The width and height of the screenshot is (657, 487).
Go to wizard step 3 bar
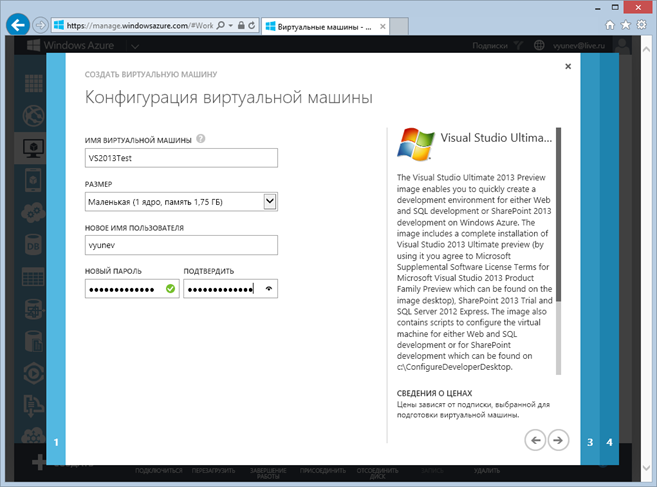tap(590, 259)
